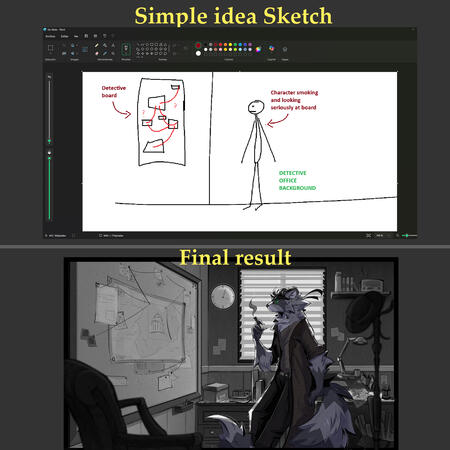The width and height of the screenshot is (450, 450).
Task: Select the Pencil tool
Action: tap(97, 45)
